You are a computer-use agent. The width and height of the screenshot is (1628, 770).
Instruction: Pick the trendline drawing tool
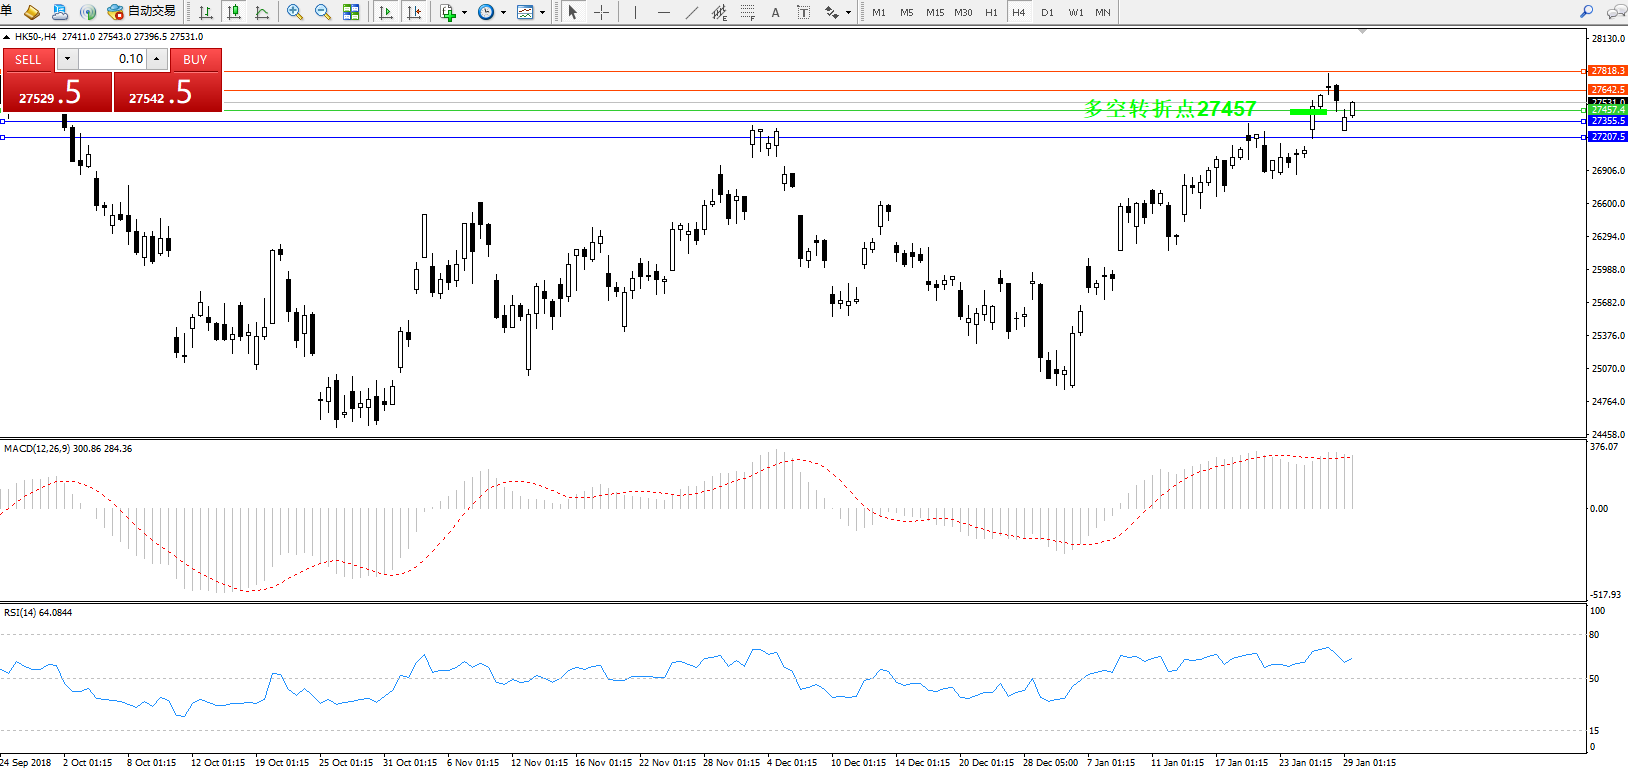(692, 12)
